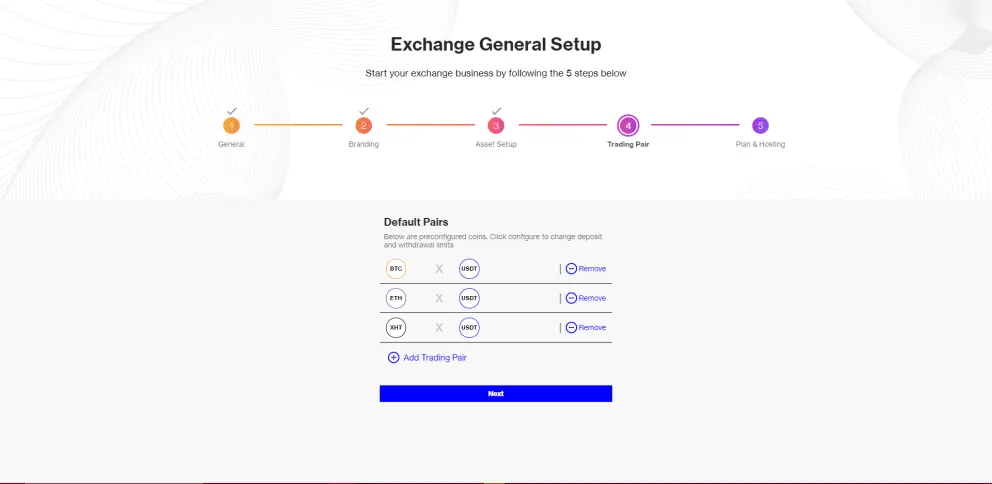
Task: Click the ETH coin icon
Action: (x=396, y=298)
